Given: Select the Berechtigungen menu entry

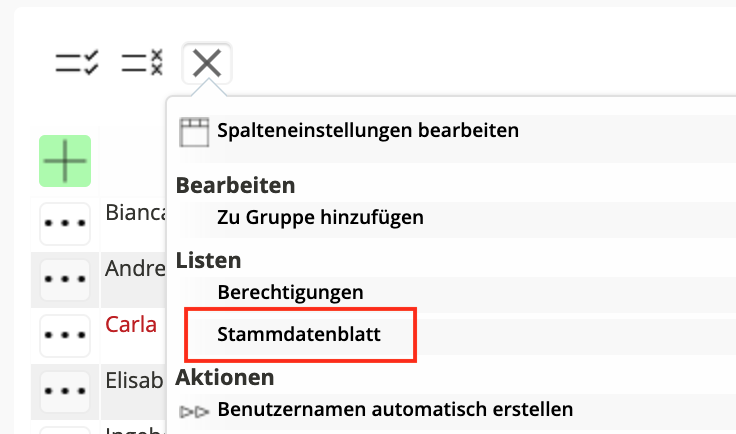Looking at the screenshot, I should [290, 292].
